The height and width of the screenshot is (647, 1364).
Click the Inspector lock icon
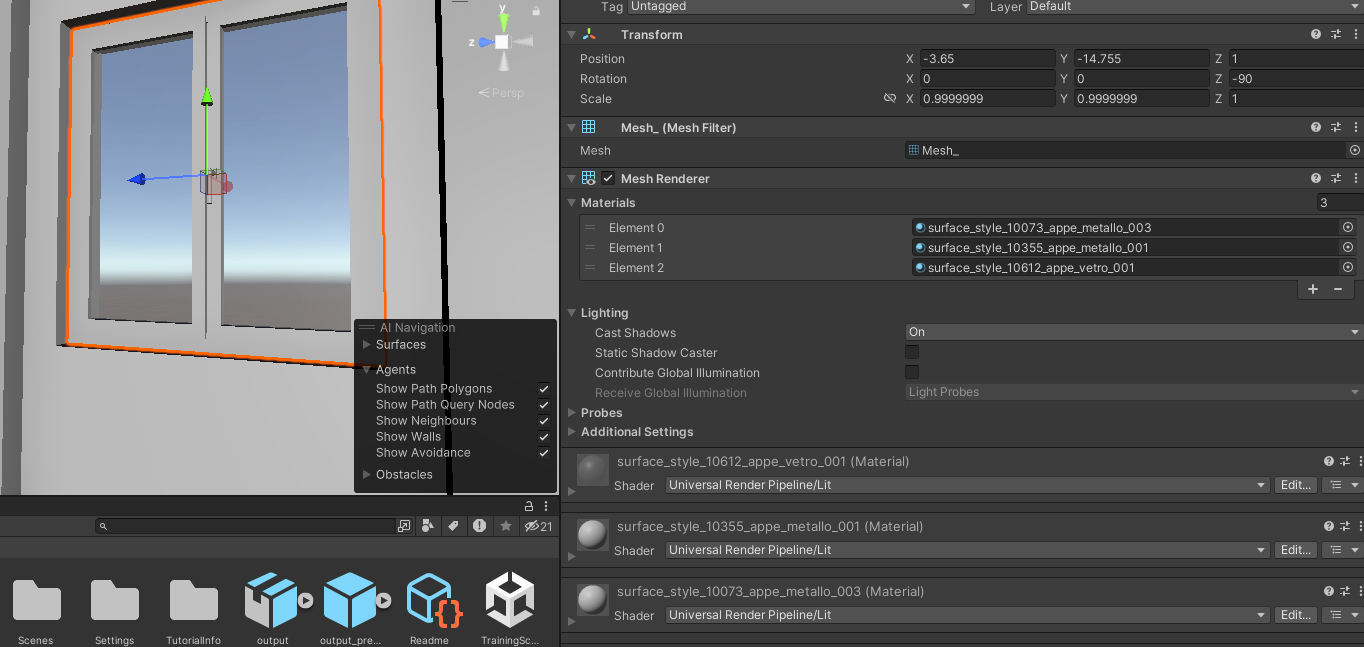[528, 506]
